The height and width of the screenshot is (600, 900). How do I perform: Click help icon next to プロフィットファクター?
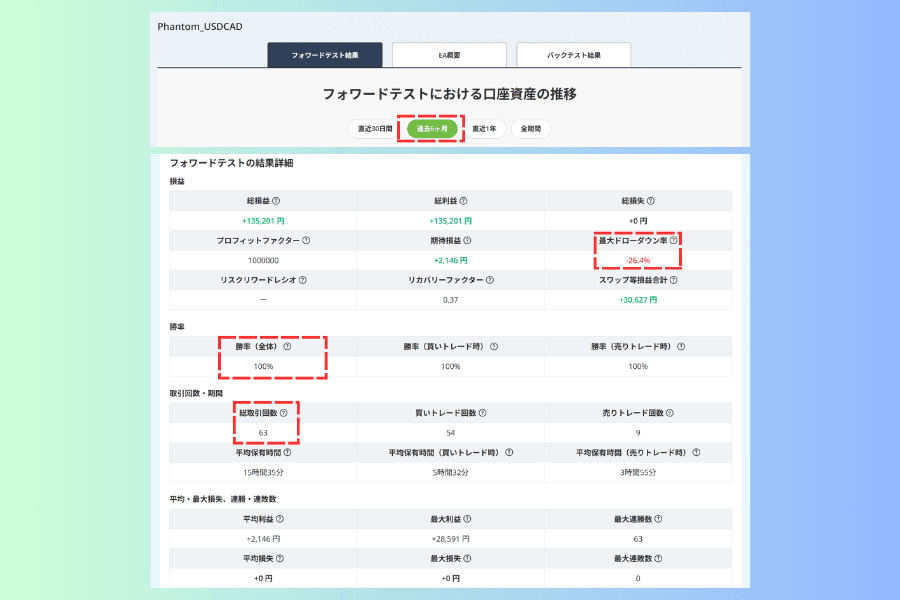[306, 241]
